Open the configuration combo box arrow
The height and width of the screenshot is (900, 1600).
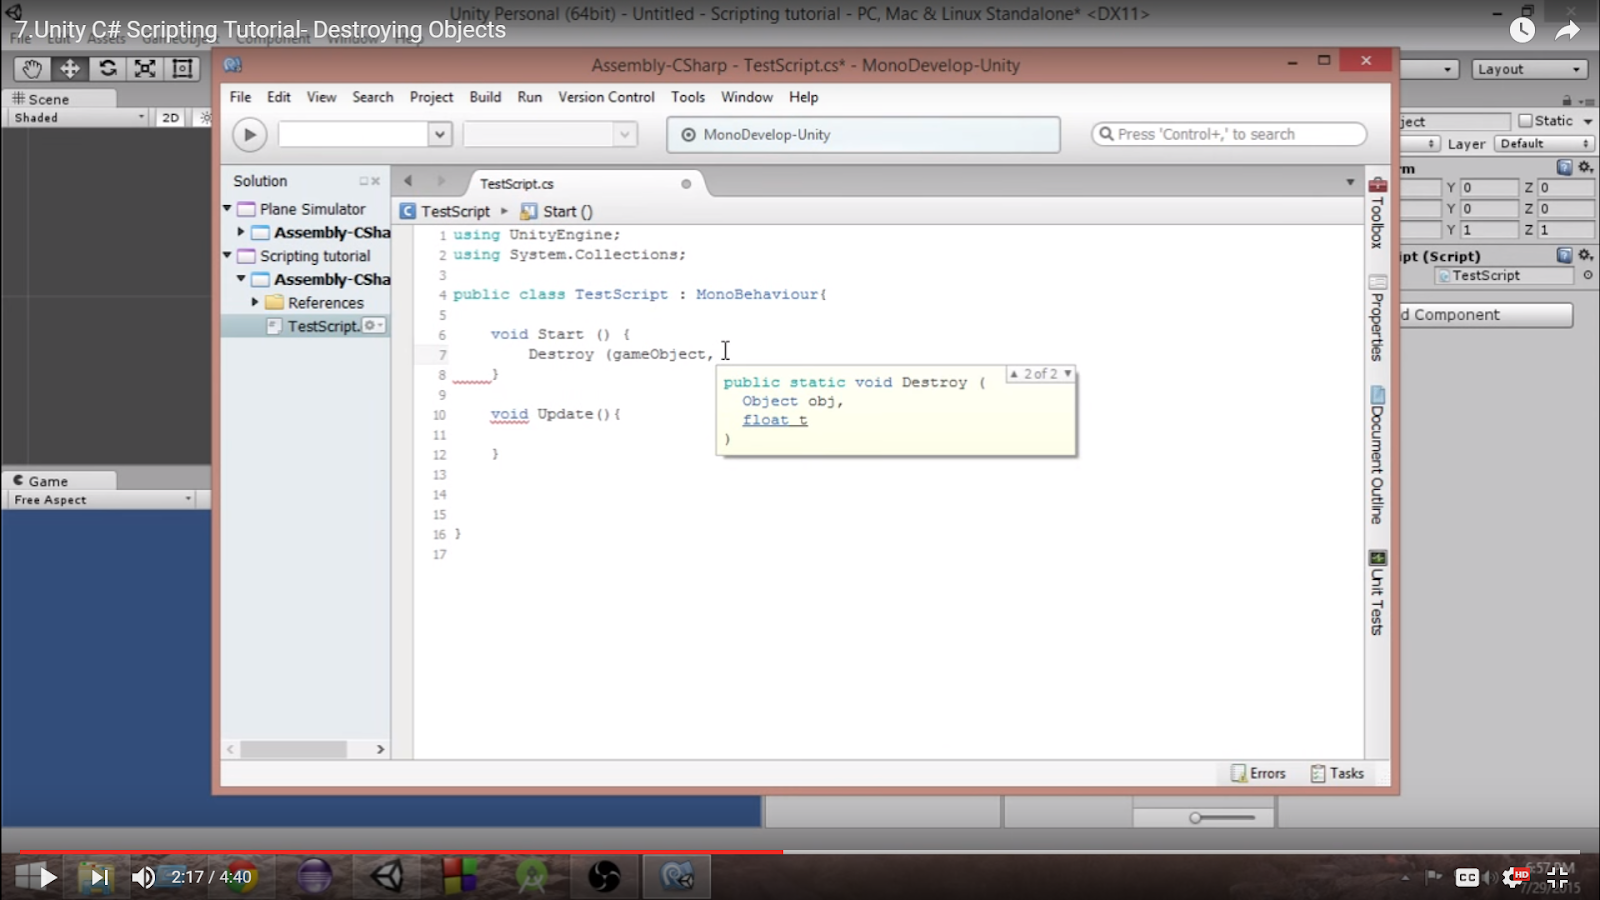(x=439, y=134)
